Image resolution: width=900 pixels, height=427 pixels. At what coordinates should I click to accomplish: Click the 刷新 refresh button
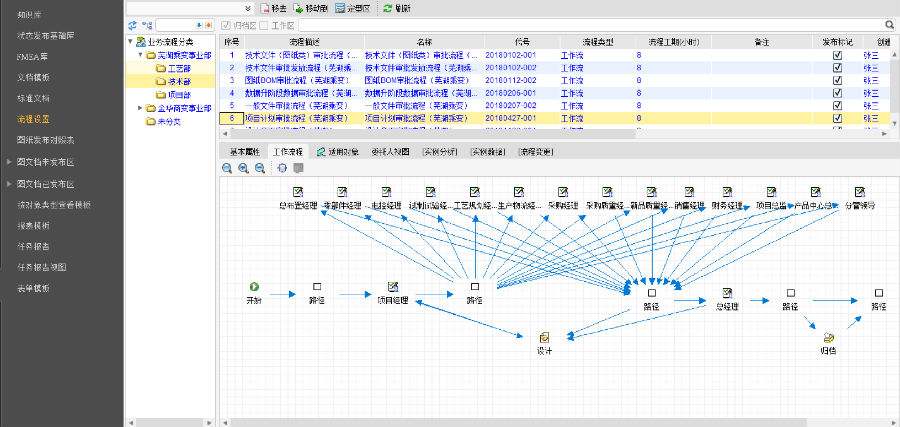point(396,7)
